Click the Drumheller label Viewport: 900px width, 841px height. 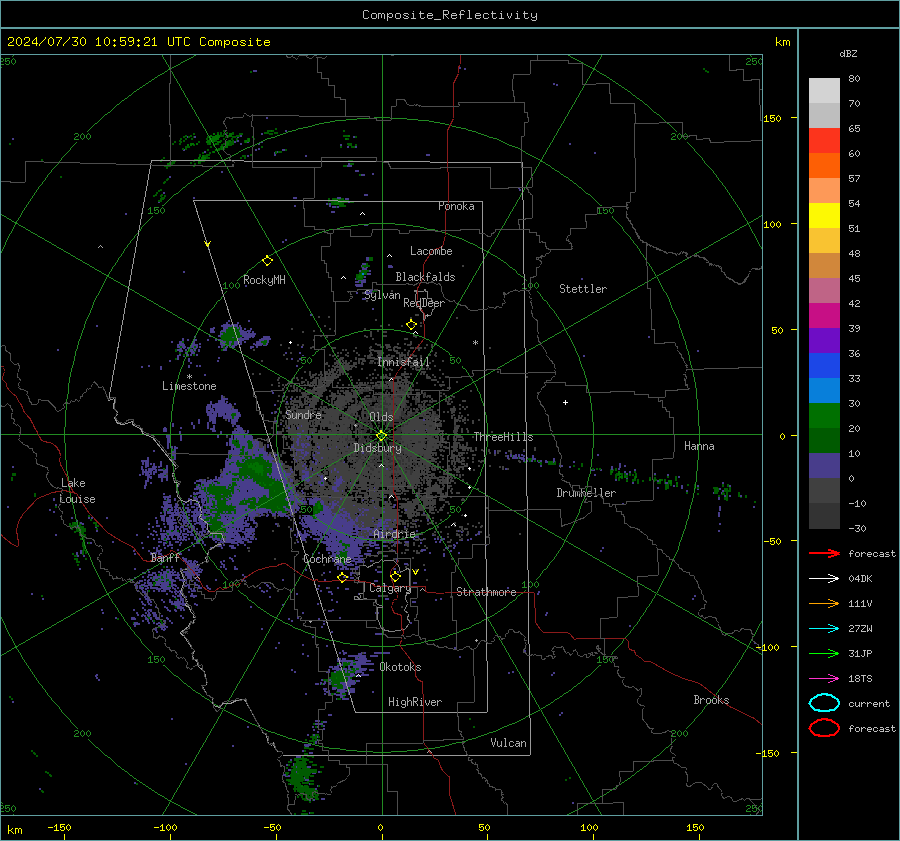tap(586, 493)
